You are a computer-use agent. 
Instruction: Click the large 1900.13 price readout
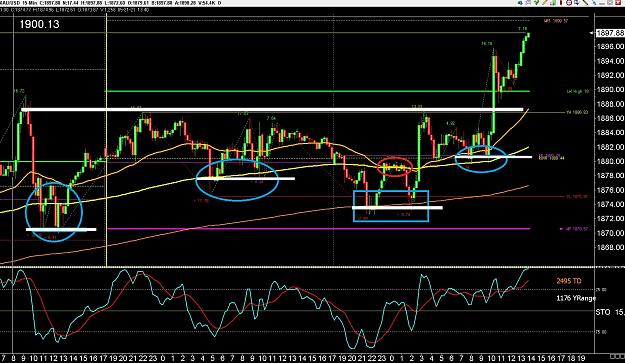pos(39,24)
